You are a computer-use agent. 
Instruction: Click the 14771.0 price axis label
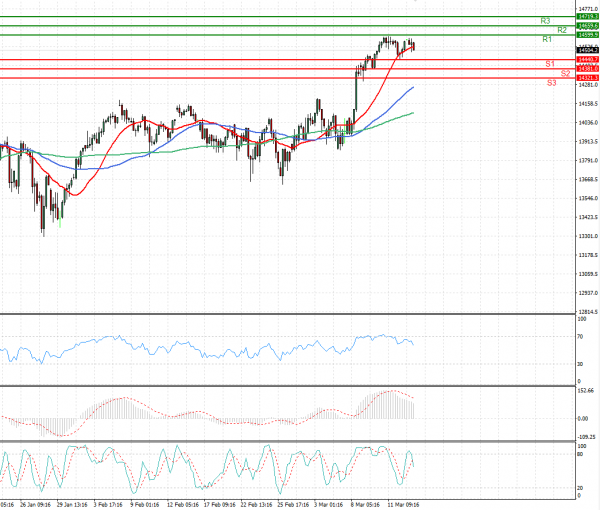(588, 8)
